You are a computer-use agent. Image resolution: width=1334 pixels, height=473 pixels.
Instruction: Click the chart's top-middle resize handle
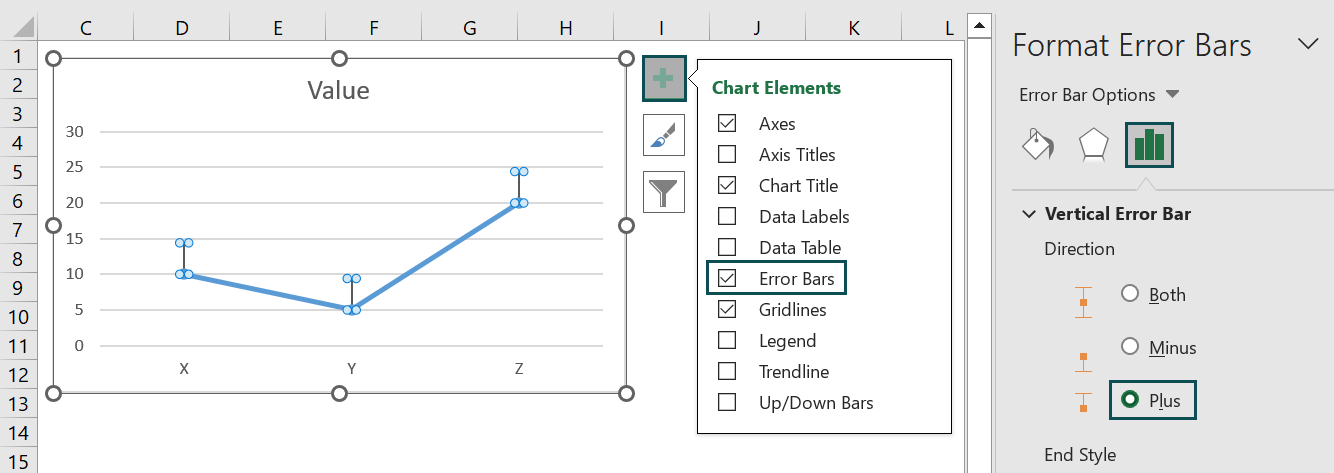click(x=340, y=59)
